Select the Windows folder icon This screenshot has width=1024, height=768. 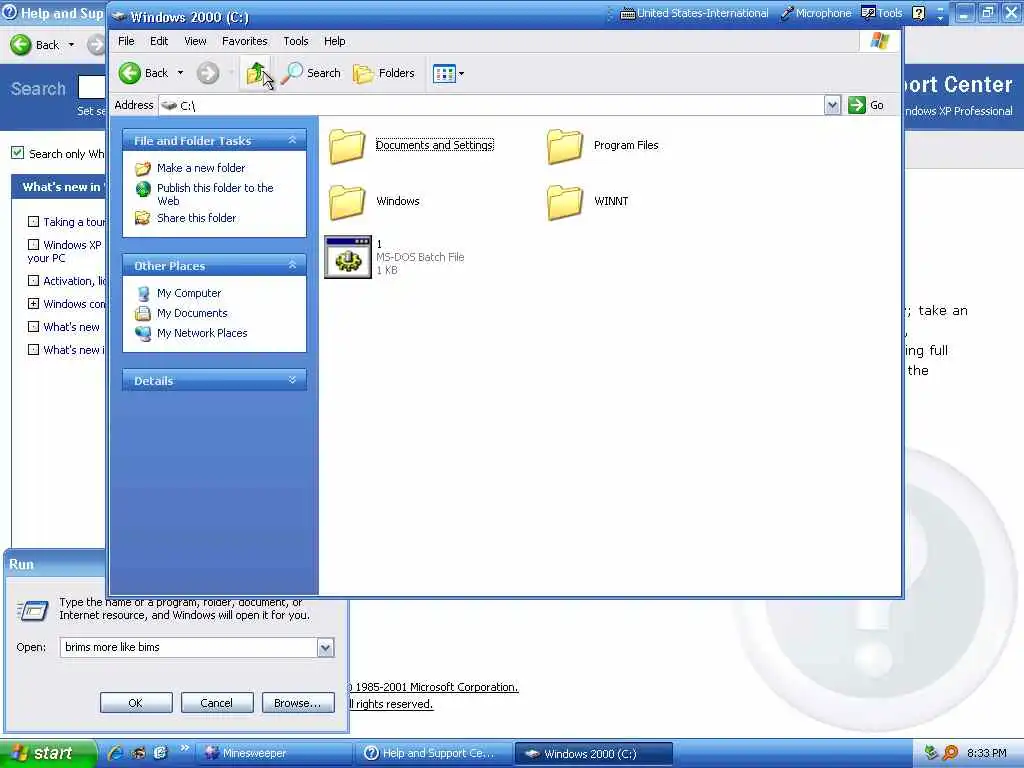pos(347,202)
